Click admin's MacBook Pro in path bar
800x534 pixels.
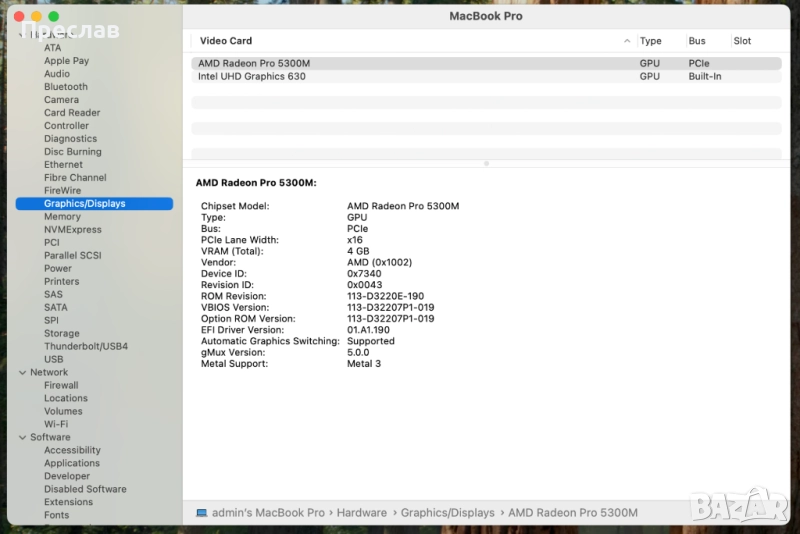[x=268, y=513]
